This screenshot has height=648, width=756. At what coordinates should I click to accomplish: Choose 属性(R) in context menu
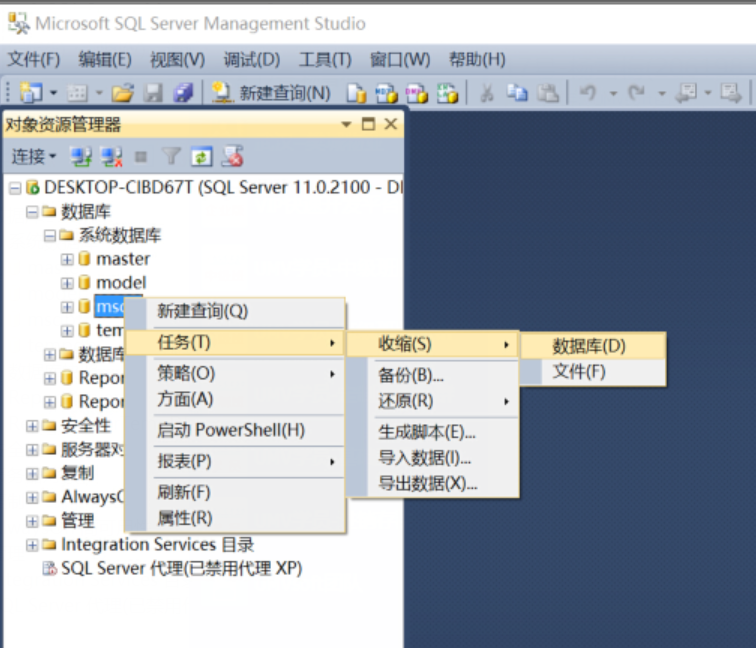pyautogui.click(x=235, y=518)
